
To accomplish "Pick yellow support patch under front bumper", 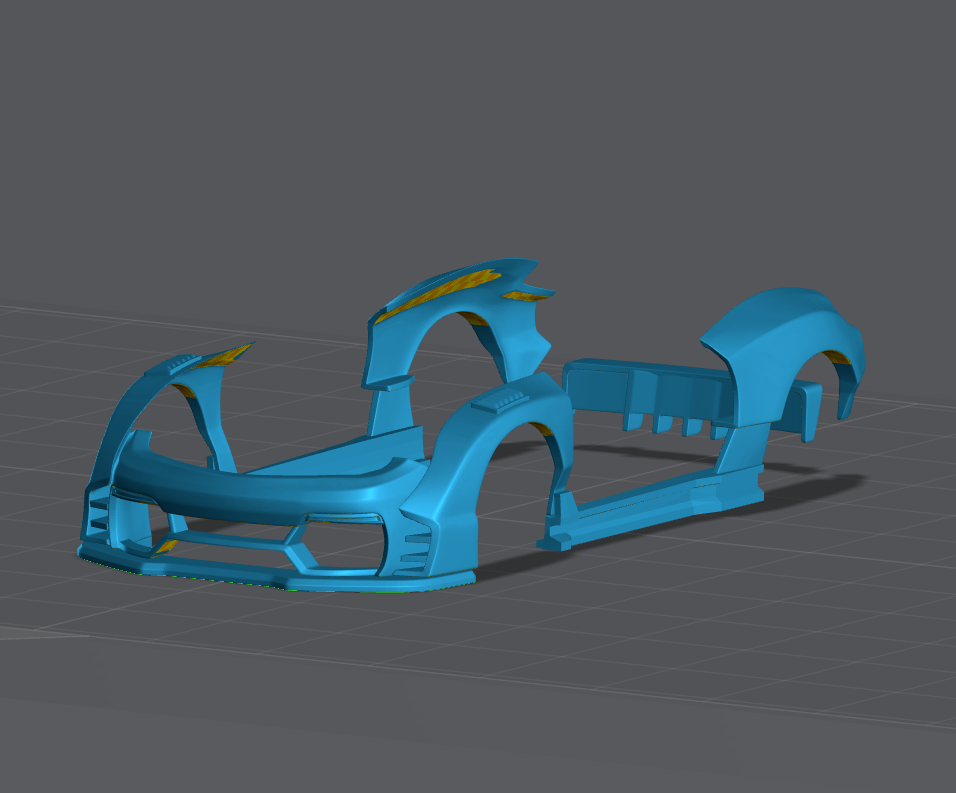I will pyautogui.click(x=166, y=546).
